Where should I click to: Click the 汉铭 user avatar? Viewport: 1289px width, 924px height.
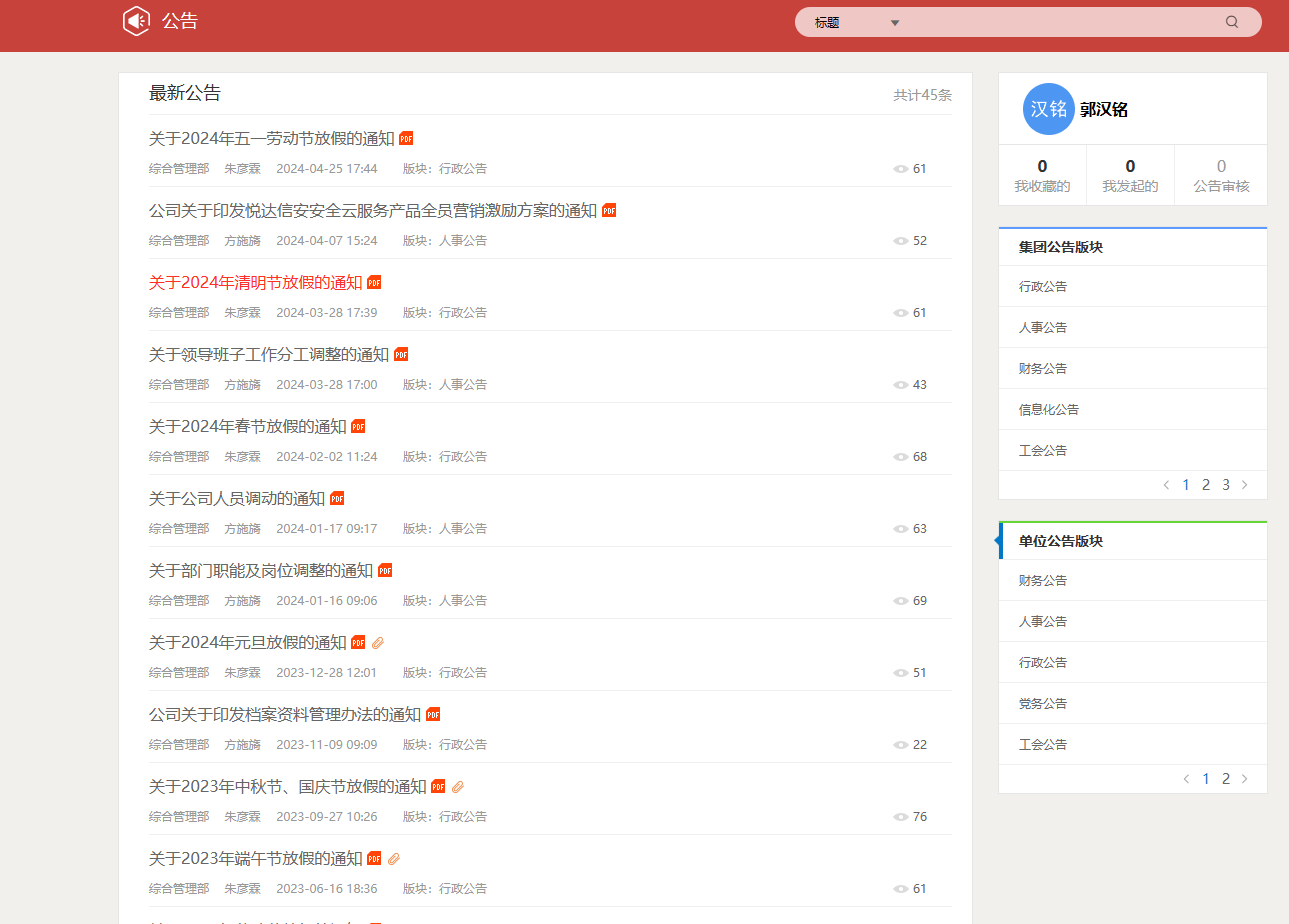point(1048,109)
